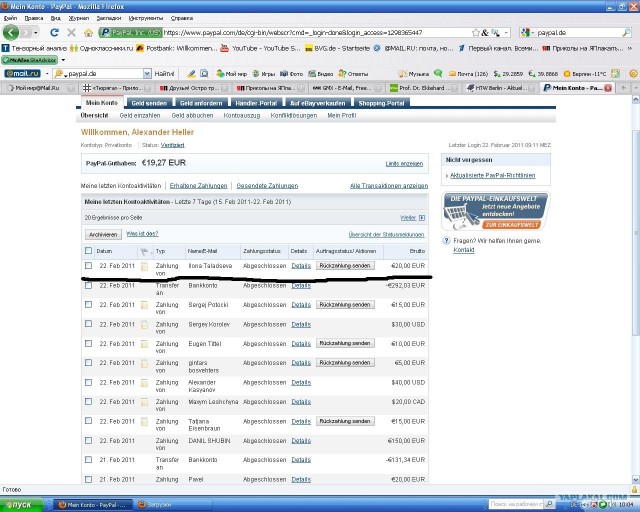The height and width of the screenshot is (512, 640).
Task: Click the euro exchange rate 39.8868 indicator
Action: click(543, 74)
